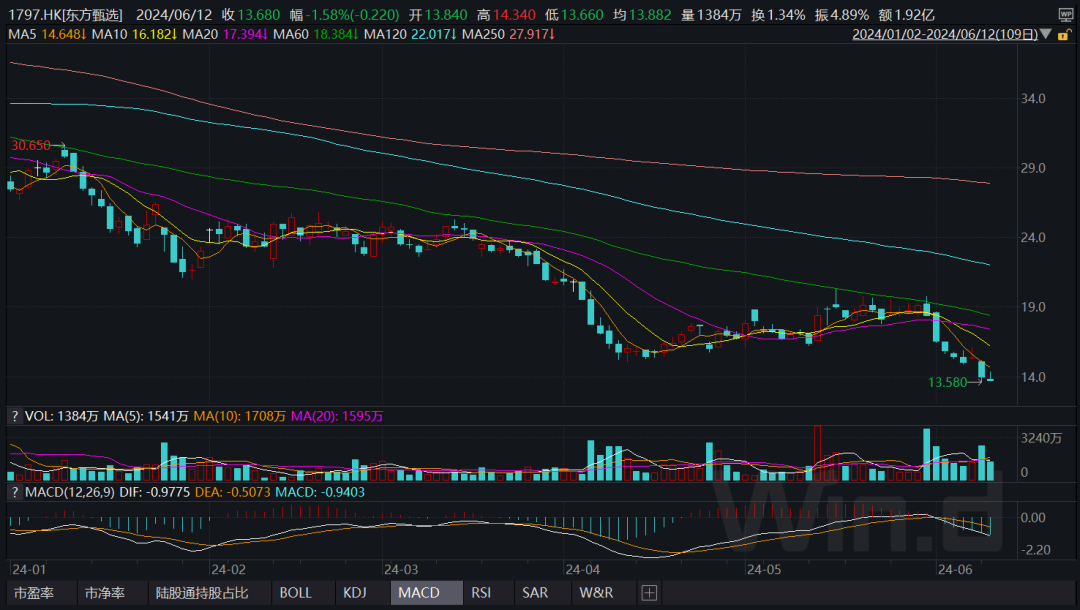Click the high price 14.340
This screenshot has height=610, width=1080.
coord(514,15)
